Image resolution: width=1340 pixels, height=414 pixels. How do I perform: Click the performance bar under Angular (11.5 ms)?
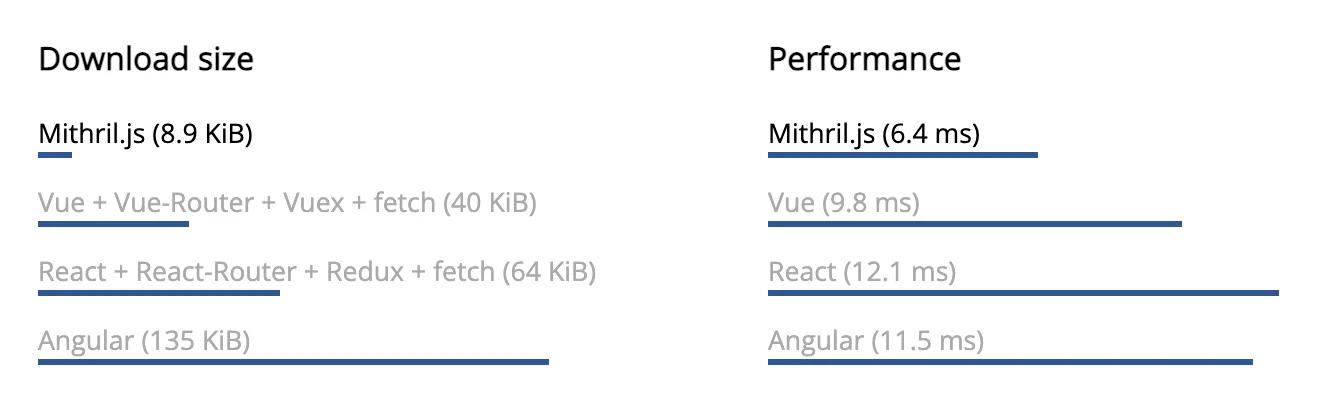[x=1010, y=362]
